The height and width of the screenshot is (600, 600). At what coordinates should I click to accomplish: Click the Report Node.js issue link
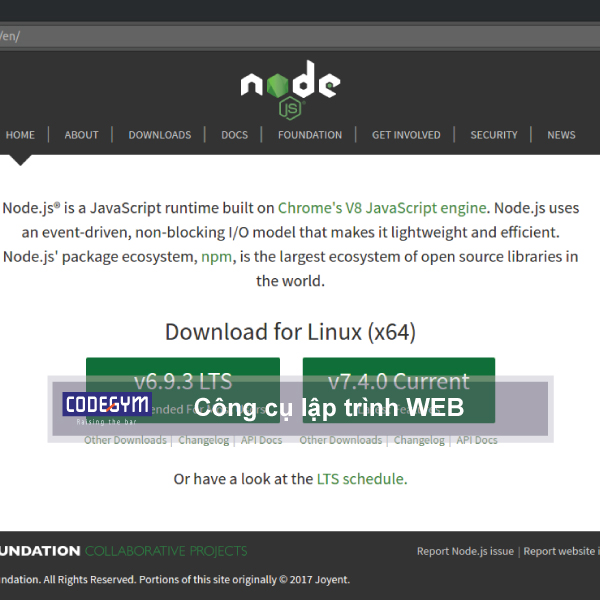(x=465, y=551)
